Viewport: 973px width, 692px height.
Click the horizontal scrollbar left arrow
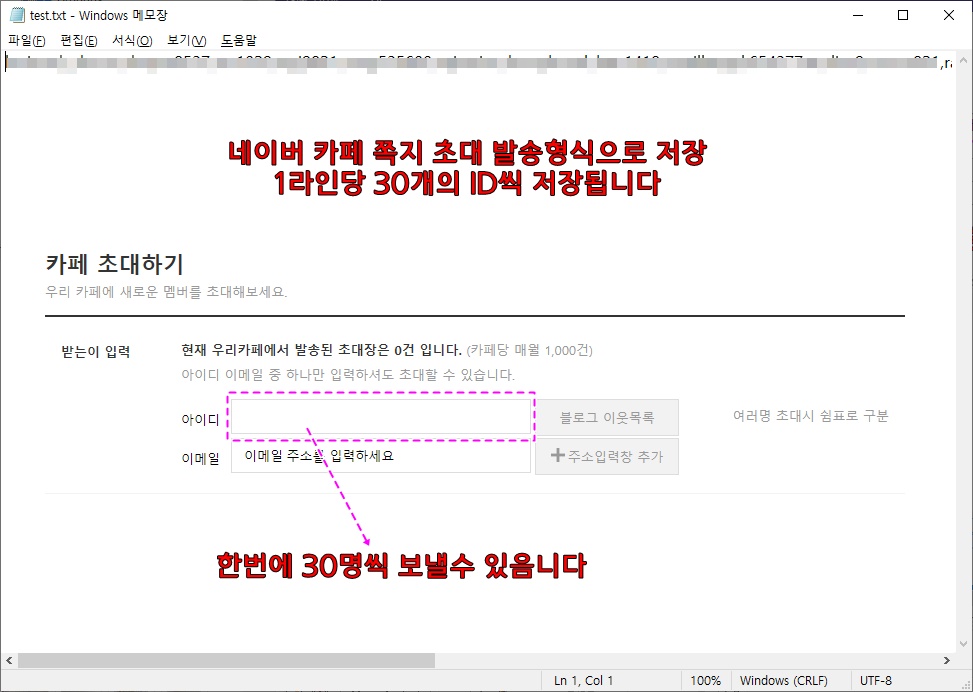9,660
